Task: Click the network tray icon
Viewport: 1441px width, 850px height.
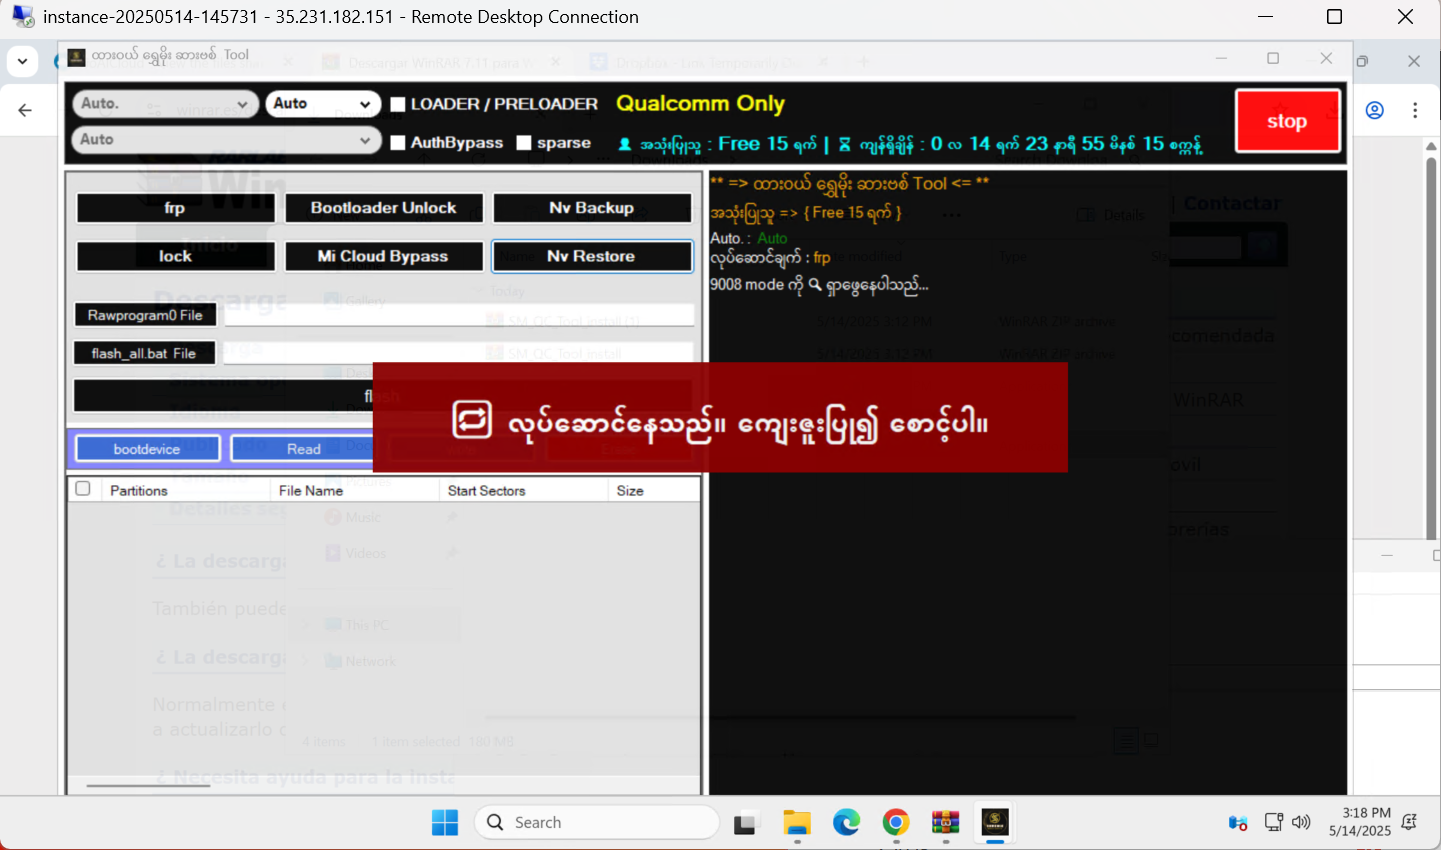Action: tap(1274, 822)
